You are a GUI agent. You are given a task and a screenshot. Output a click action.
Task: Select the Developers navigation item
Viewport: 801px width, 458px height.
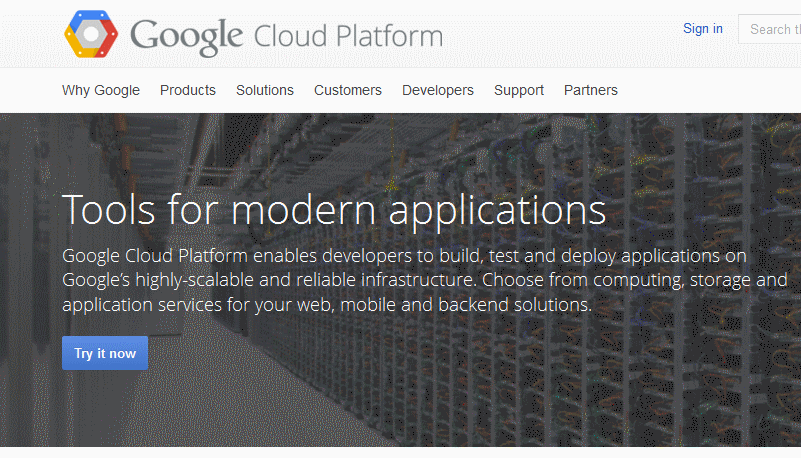[x=438, y=90]
